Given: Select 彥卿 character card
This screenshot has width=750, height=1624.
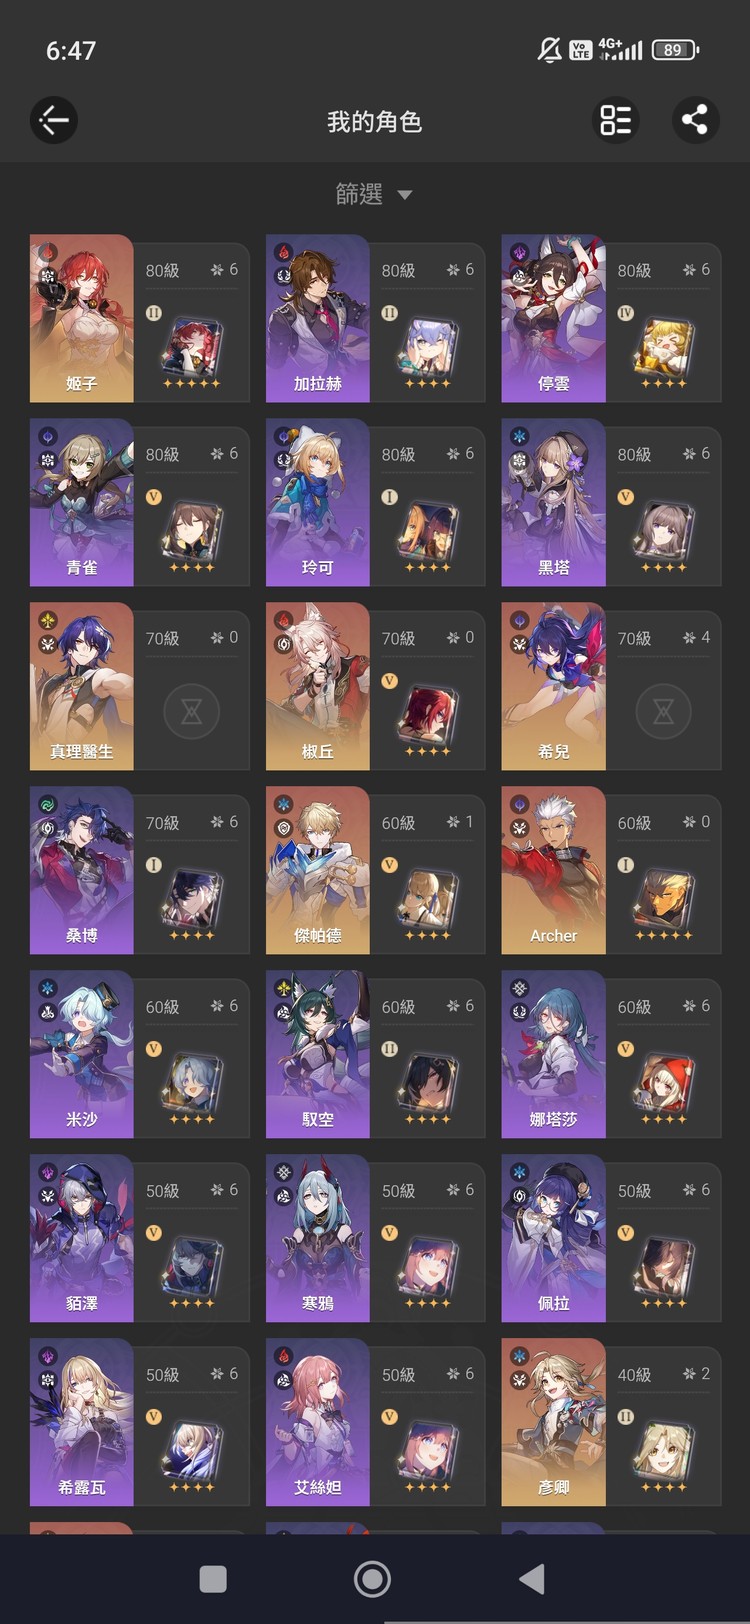Looking at the screenshot, I should click(x=611, y=1423).
